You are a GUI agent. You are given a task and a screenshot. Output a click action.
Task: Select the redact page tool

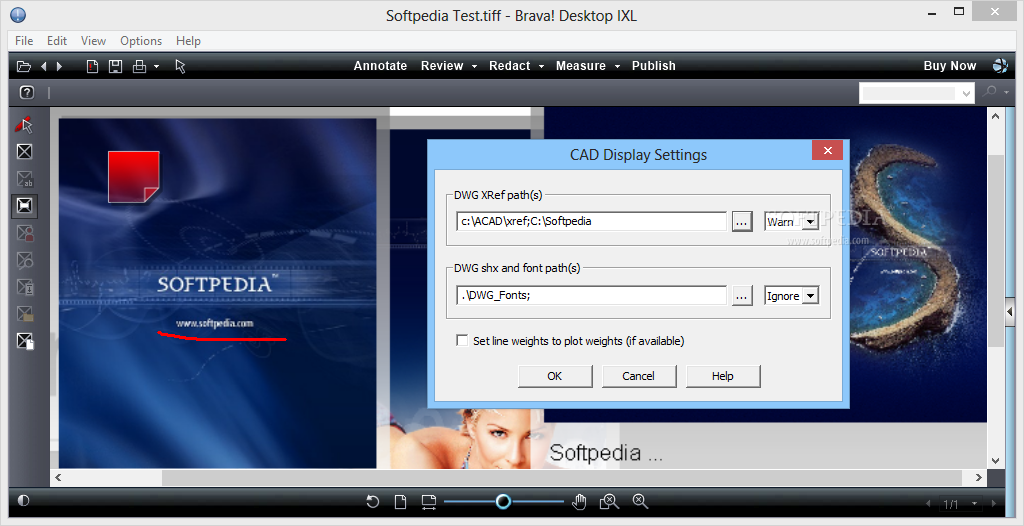(24, 341)
